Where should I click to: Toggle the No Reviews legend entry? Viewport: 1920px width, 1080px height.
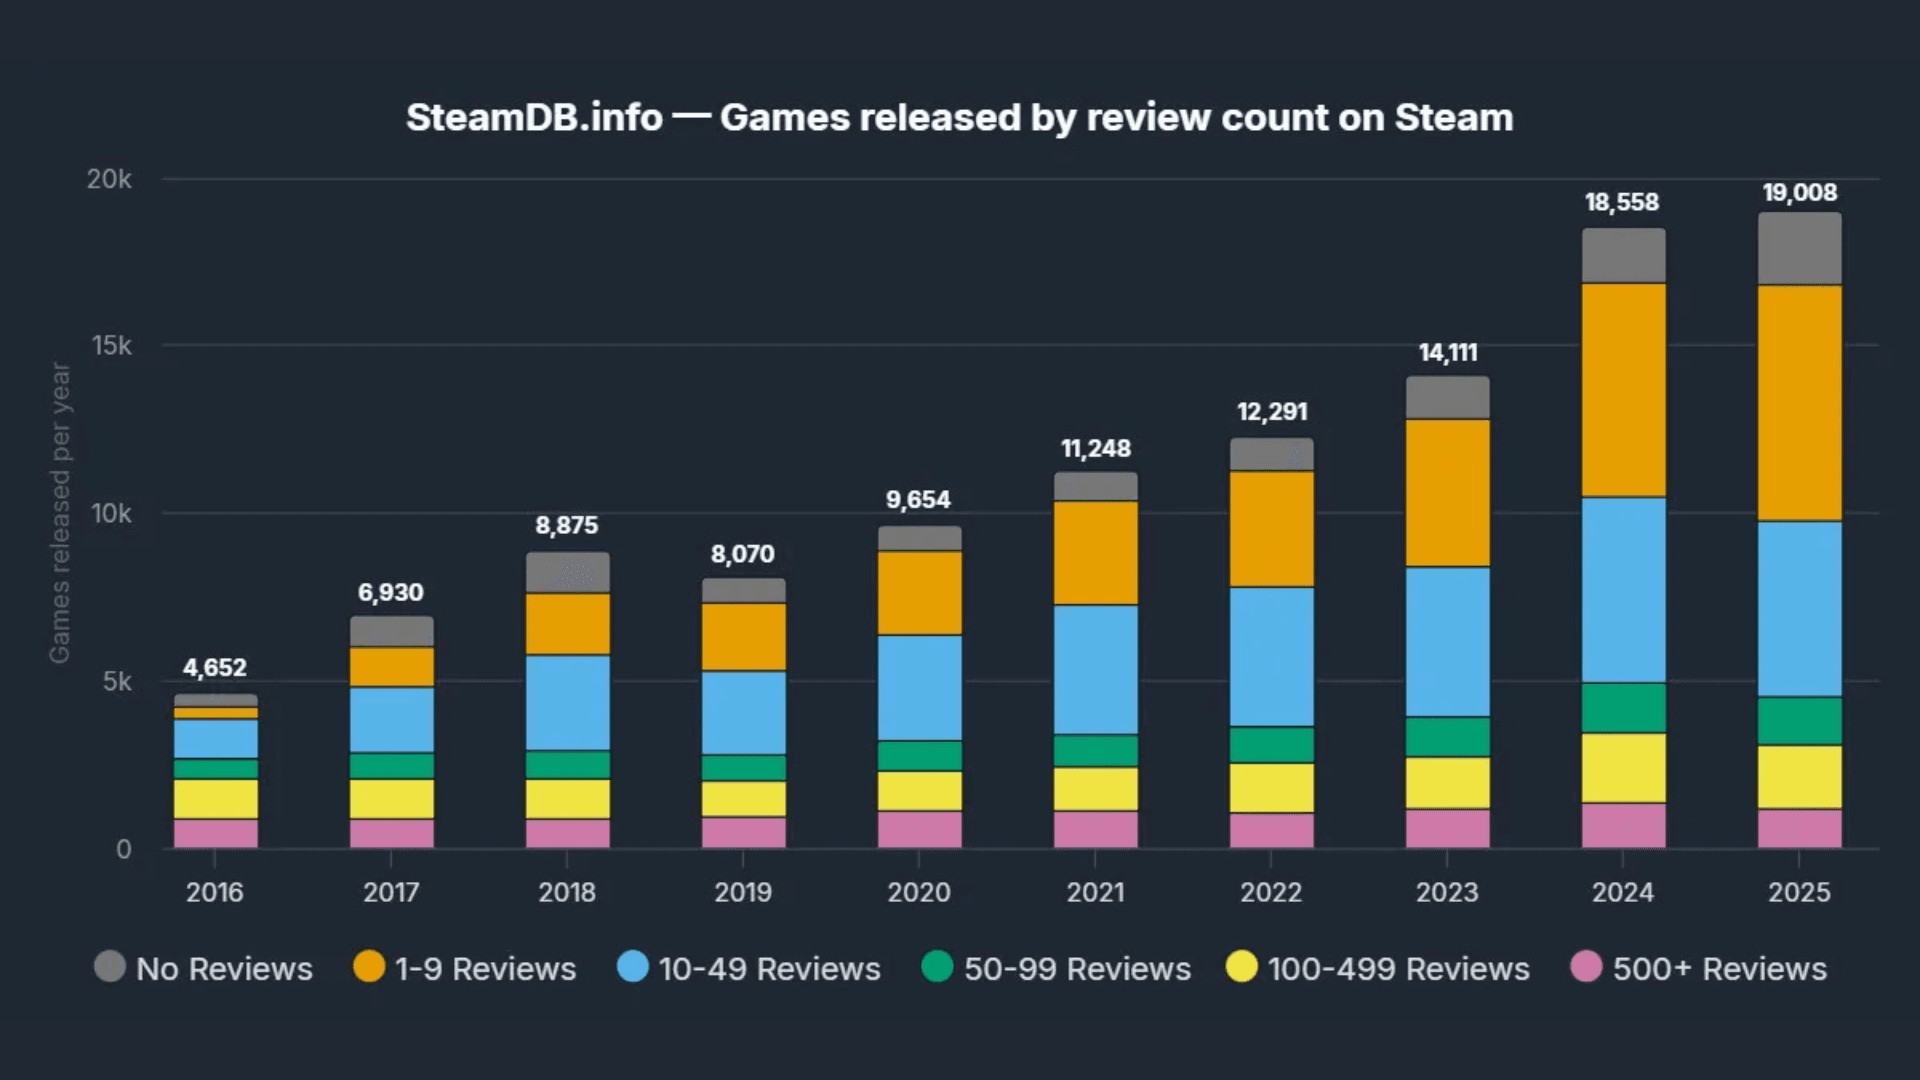(x=205, y=968)
